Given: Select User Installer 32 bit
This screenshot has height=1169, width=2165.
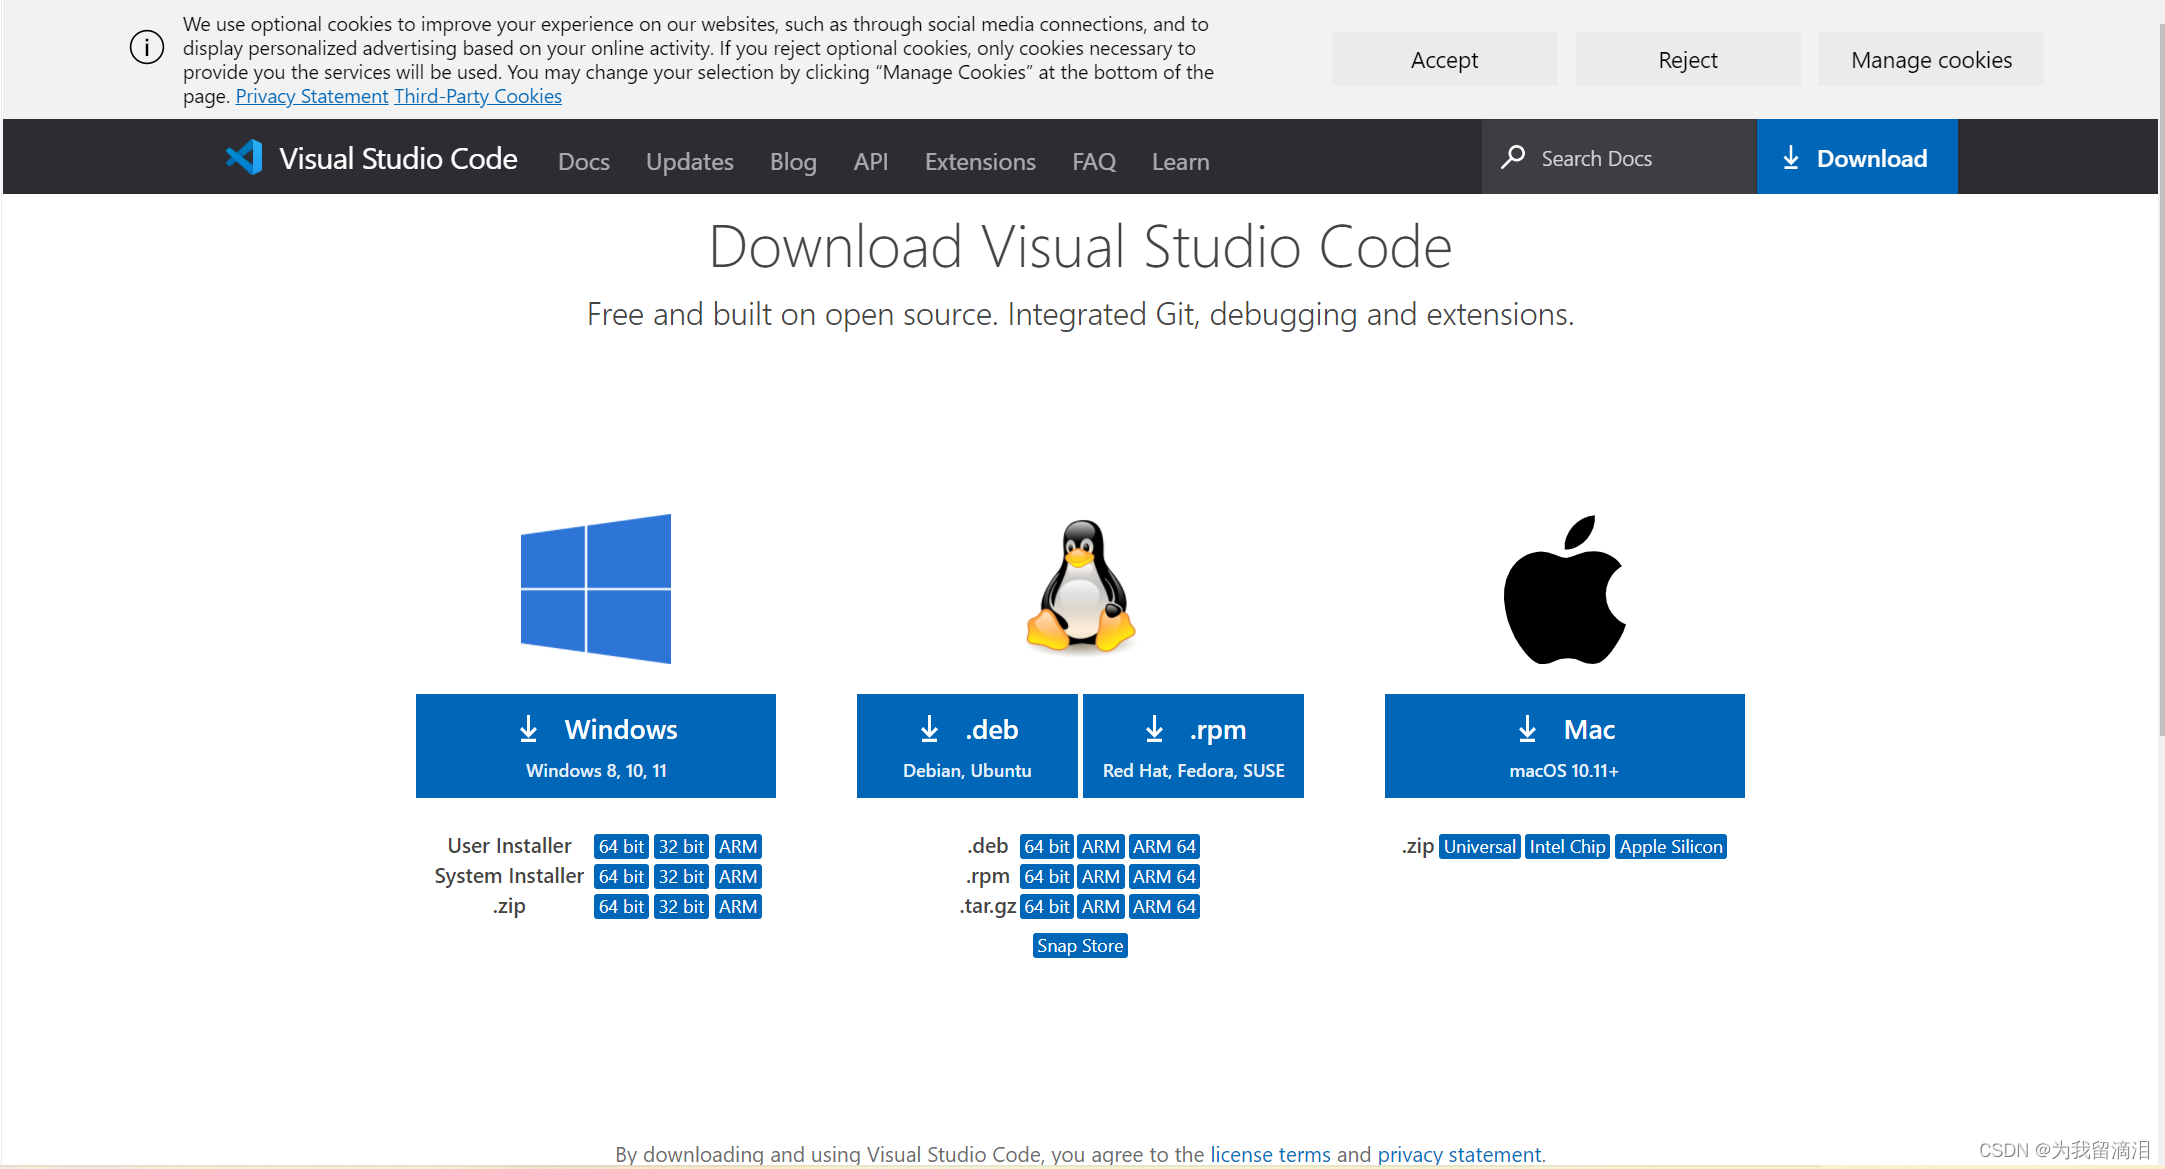Looking at the screenshot, I should 681,846.
